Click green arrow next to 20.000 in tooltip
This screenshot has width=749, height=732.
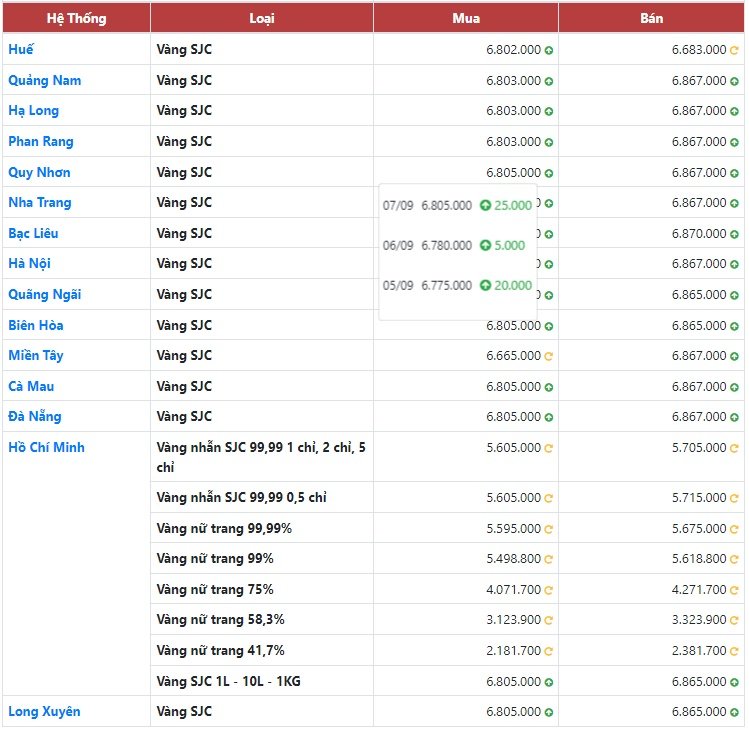pyautogui.click(x=485, y=286)
